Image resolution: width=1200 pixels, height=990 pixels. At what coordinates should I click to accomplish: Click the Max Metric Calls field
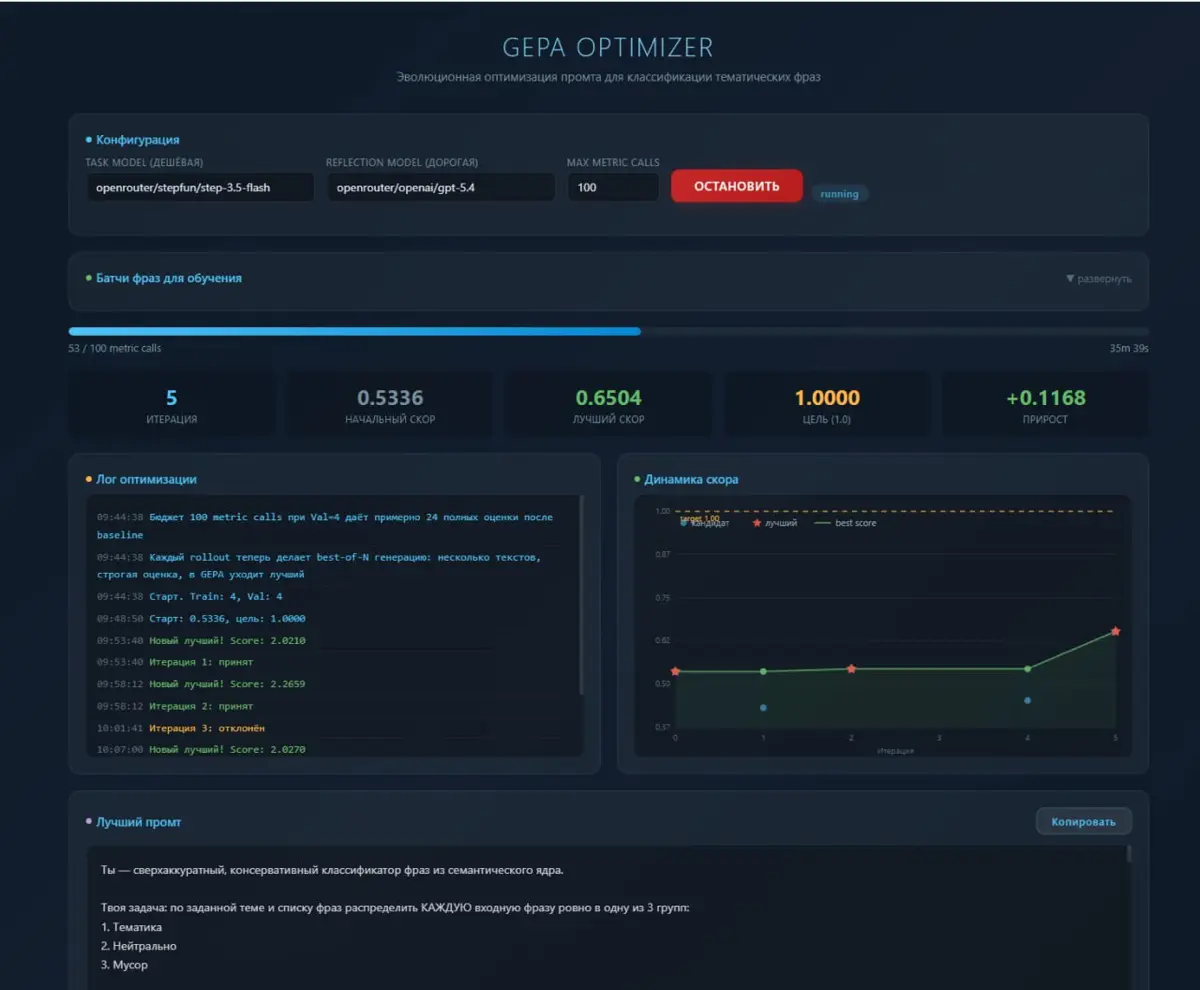click(x=613, y=187)
